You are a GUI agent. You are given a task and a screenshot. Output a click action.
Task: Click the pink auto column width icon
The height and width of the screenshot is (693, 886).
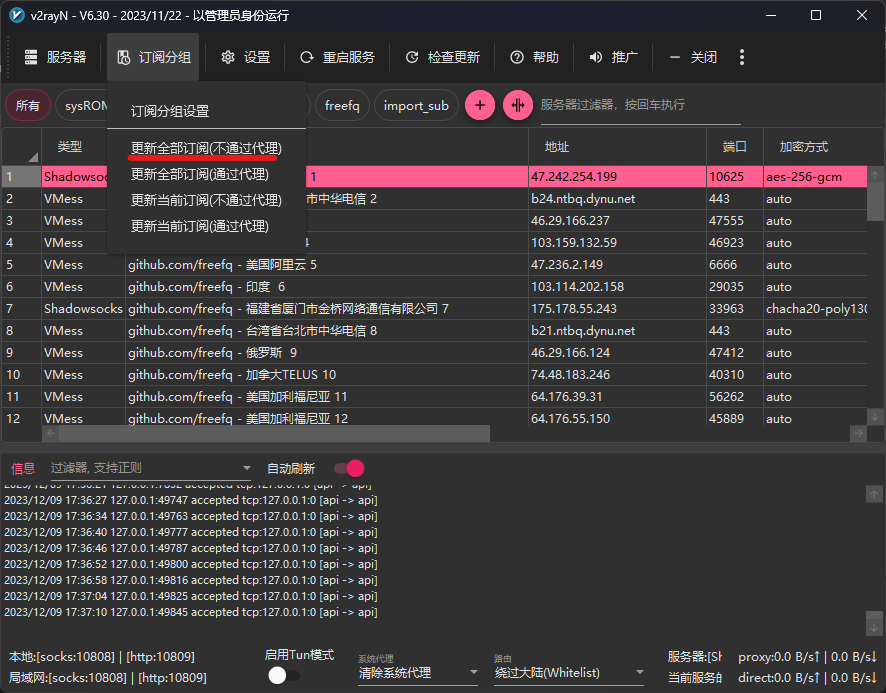coord(518,105)
